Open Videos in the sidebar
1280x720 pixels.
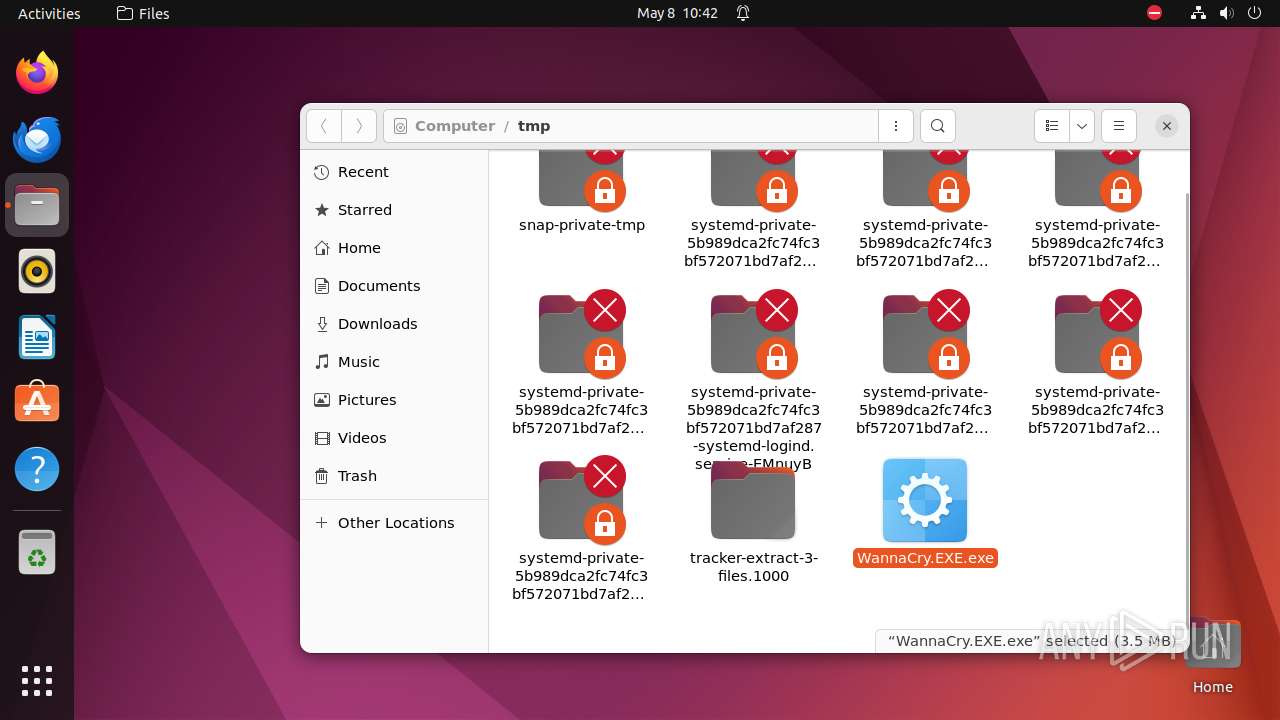pos(394,438)
